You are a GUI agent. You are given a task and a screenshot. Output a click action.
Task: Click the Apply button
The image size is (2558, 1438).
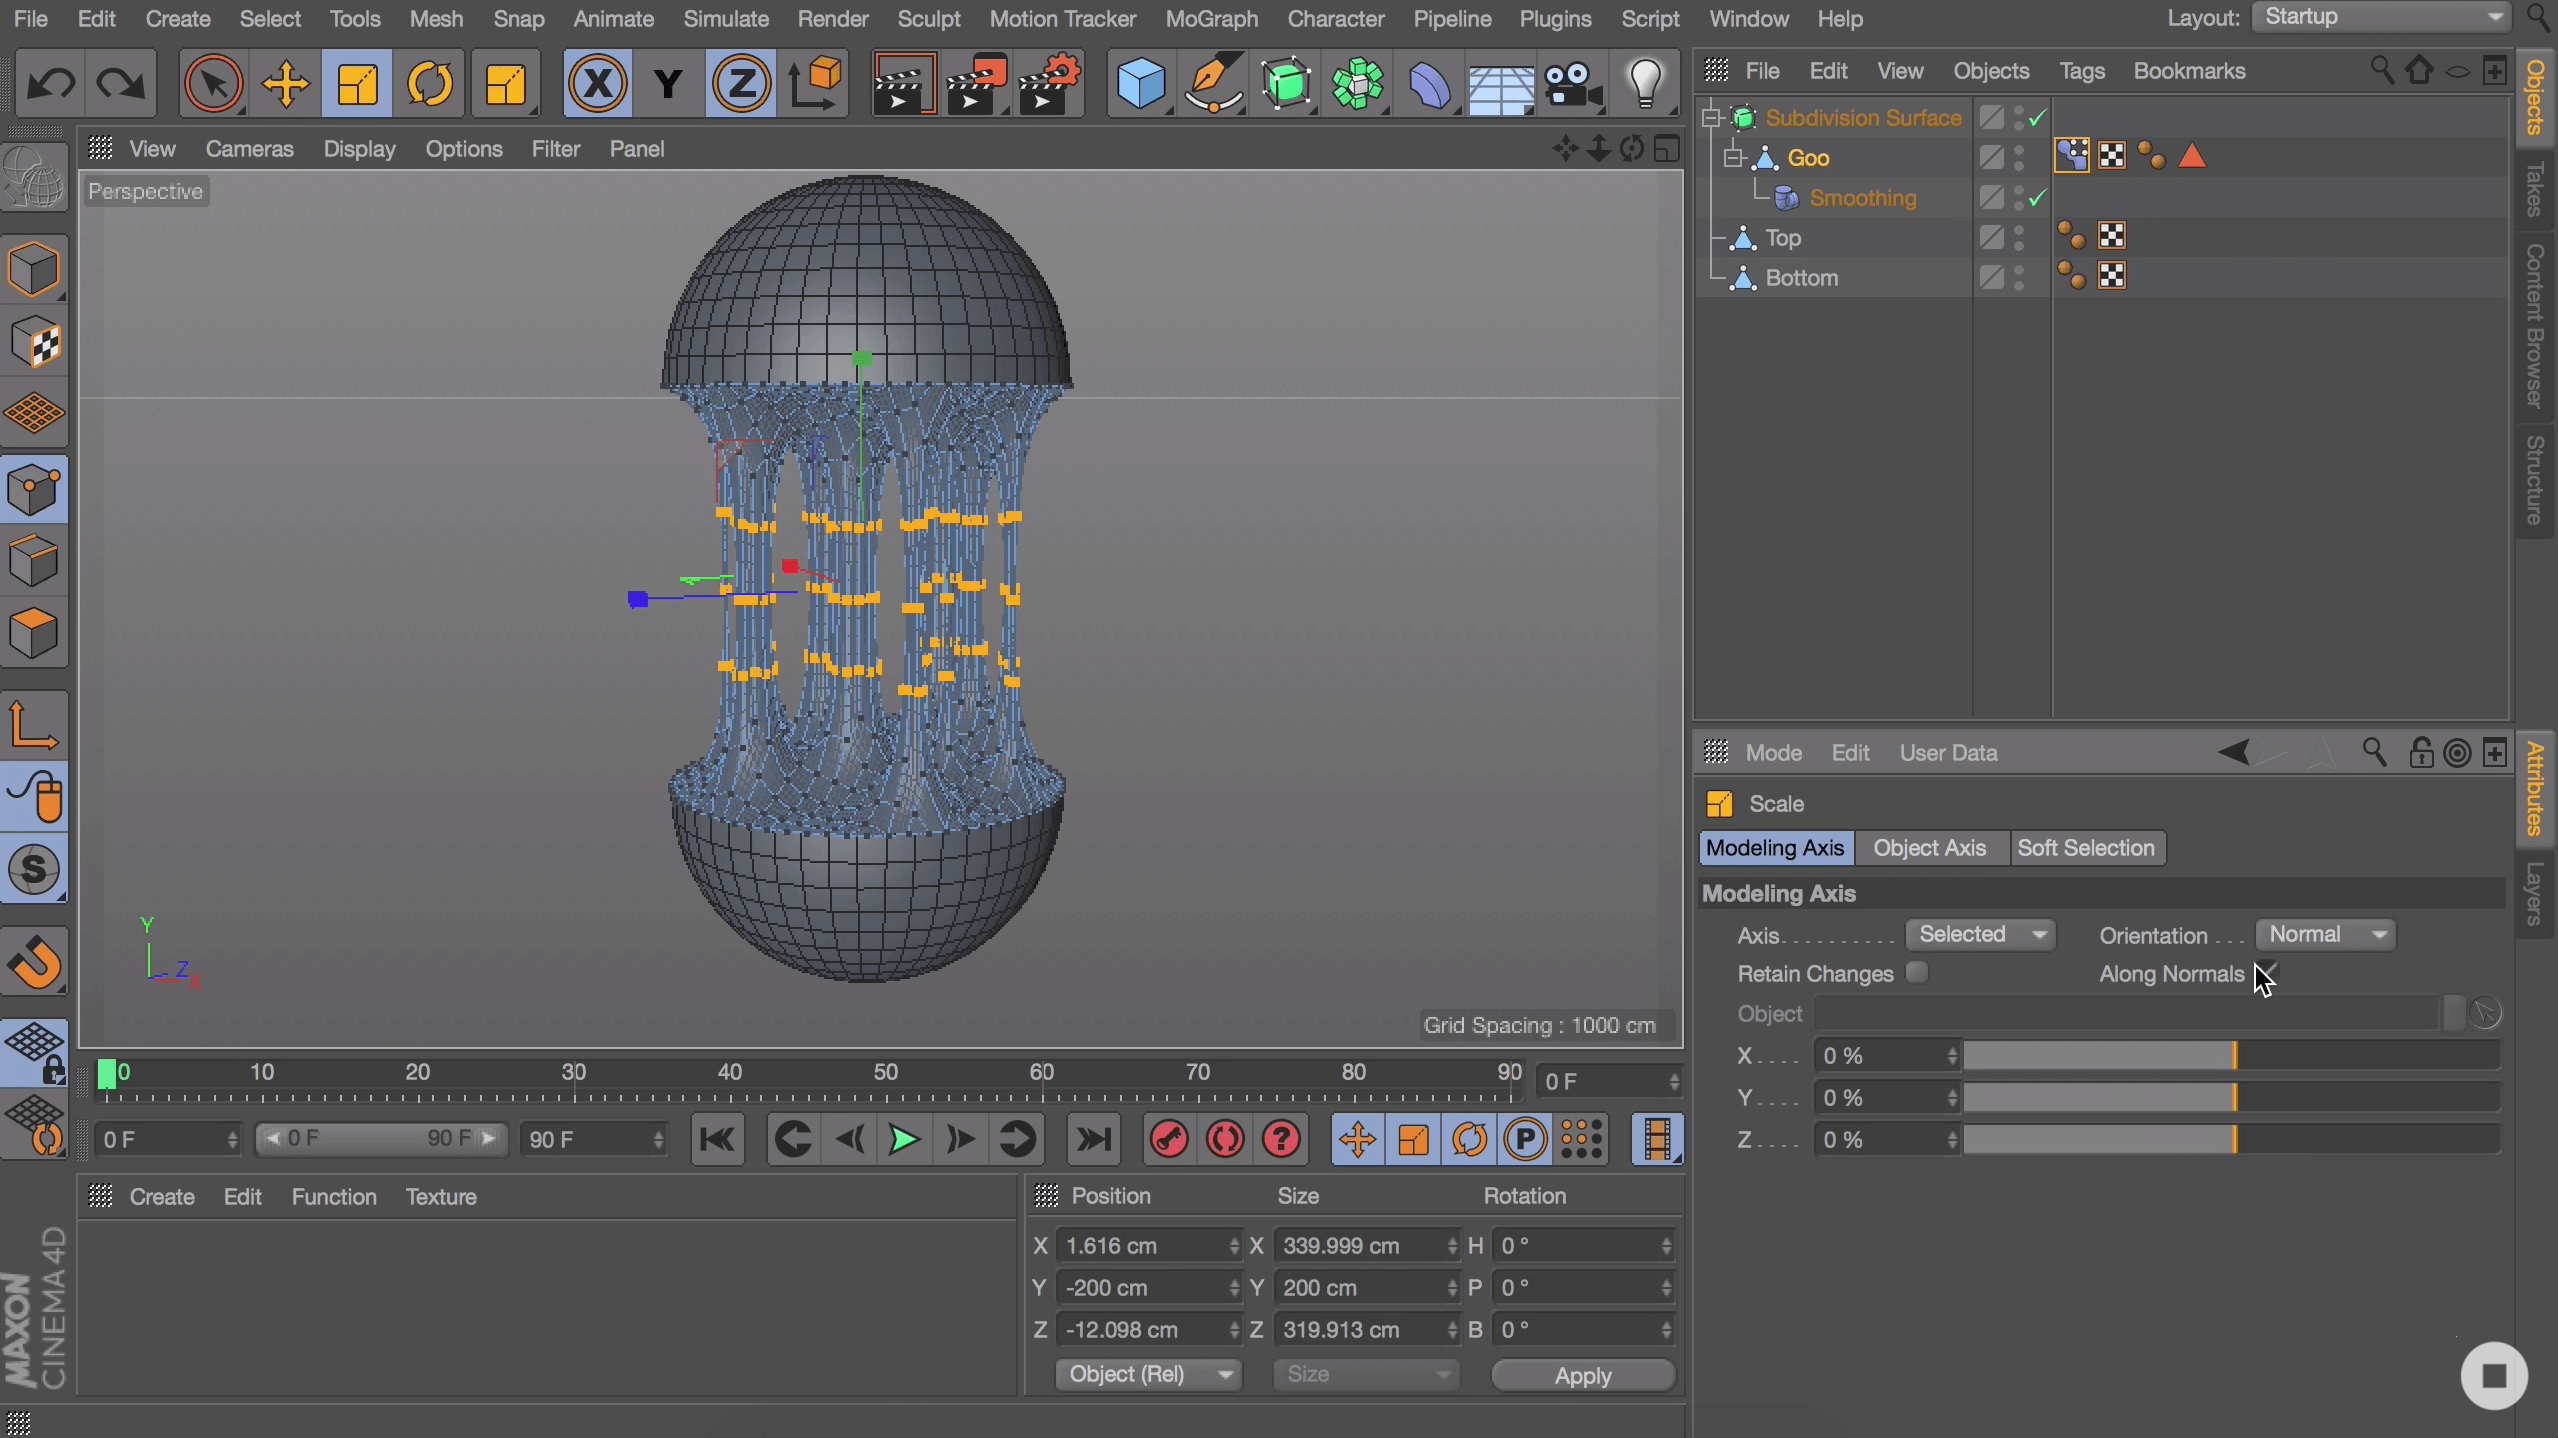coord(1582,1375)
